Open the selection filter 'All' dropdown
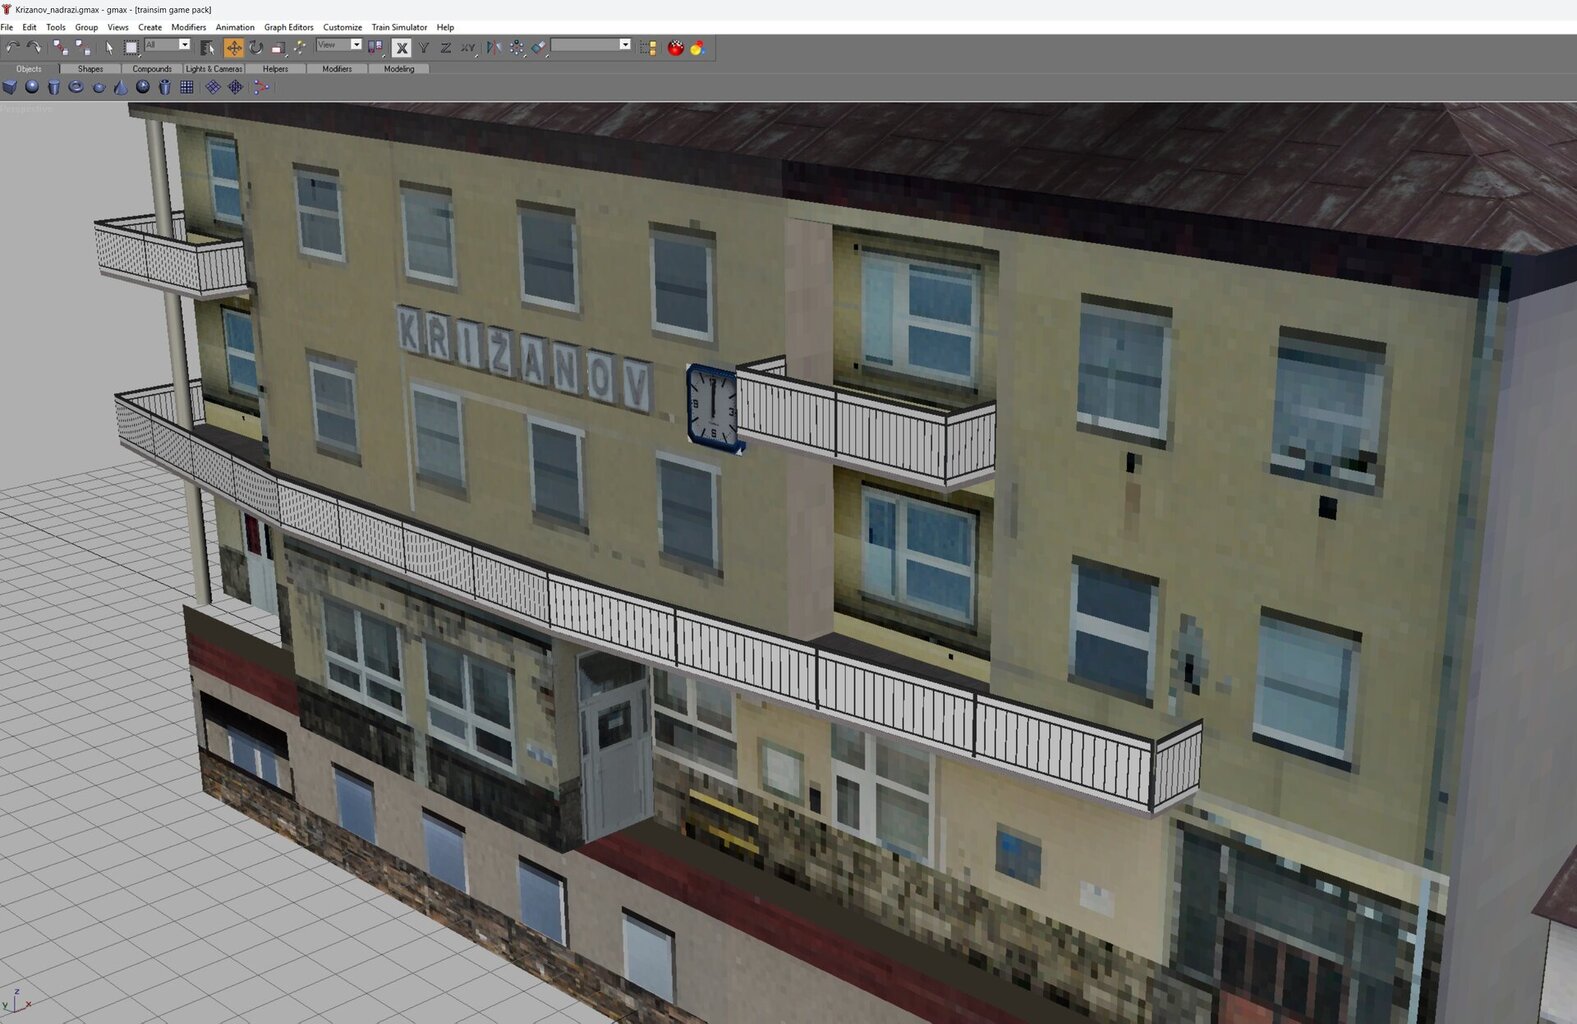 click(184, 45)
